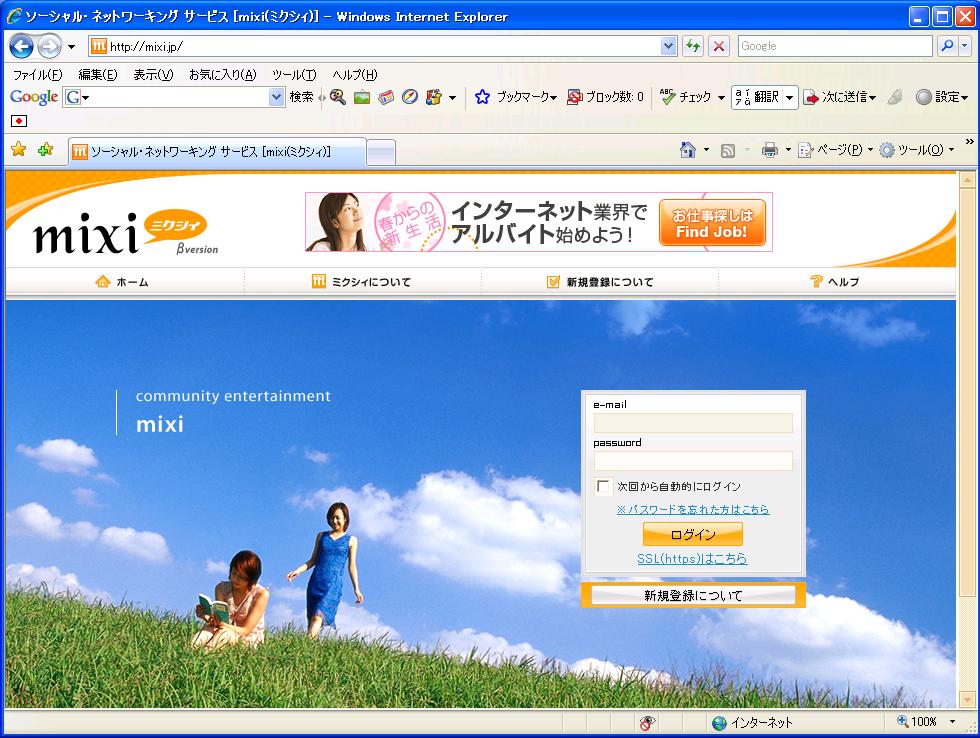
Task: Open the zoom level 100% dropdown
Action: point(952,722)
